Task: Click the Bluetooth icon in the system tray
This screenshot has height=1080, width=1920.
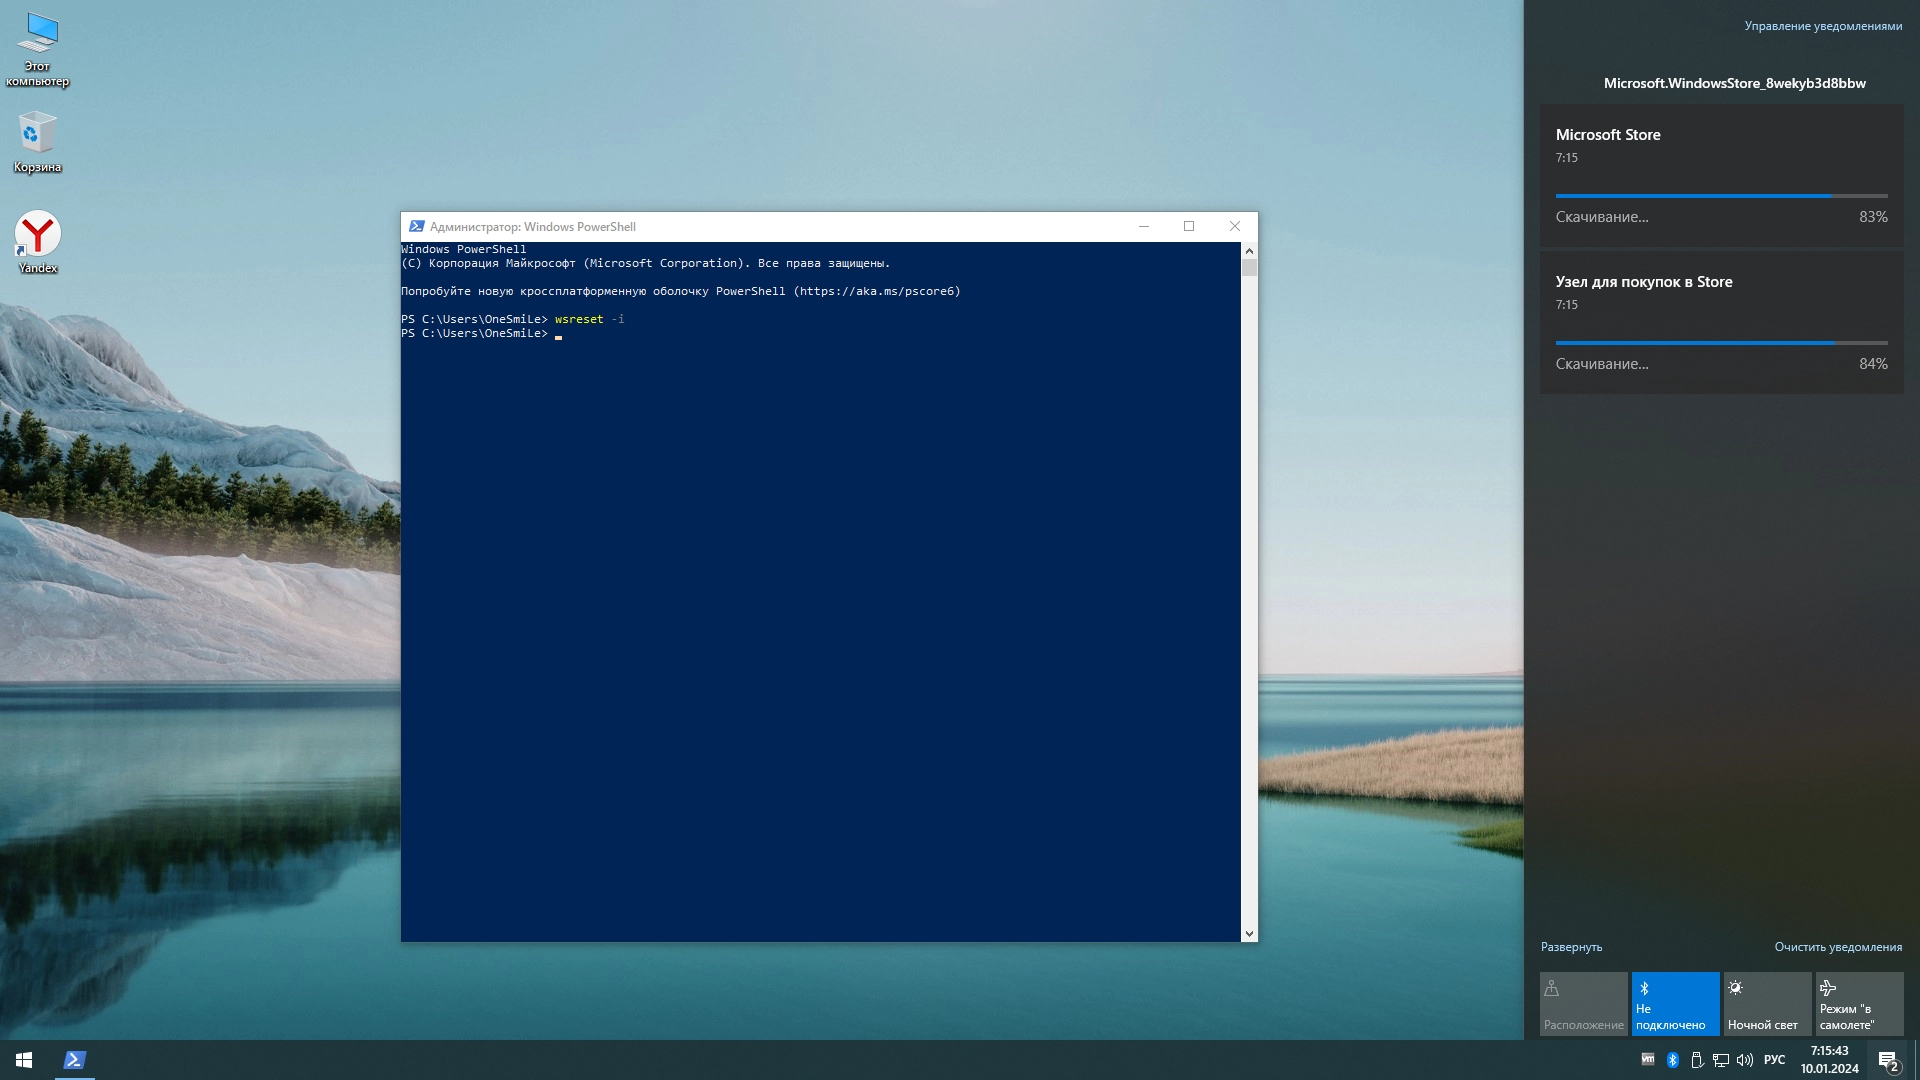Action: pyautogui.click(x=1672, y=1060)
